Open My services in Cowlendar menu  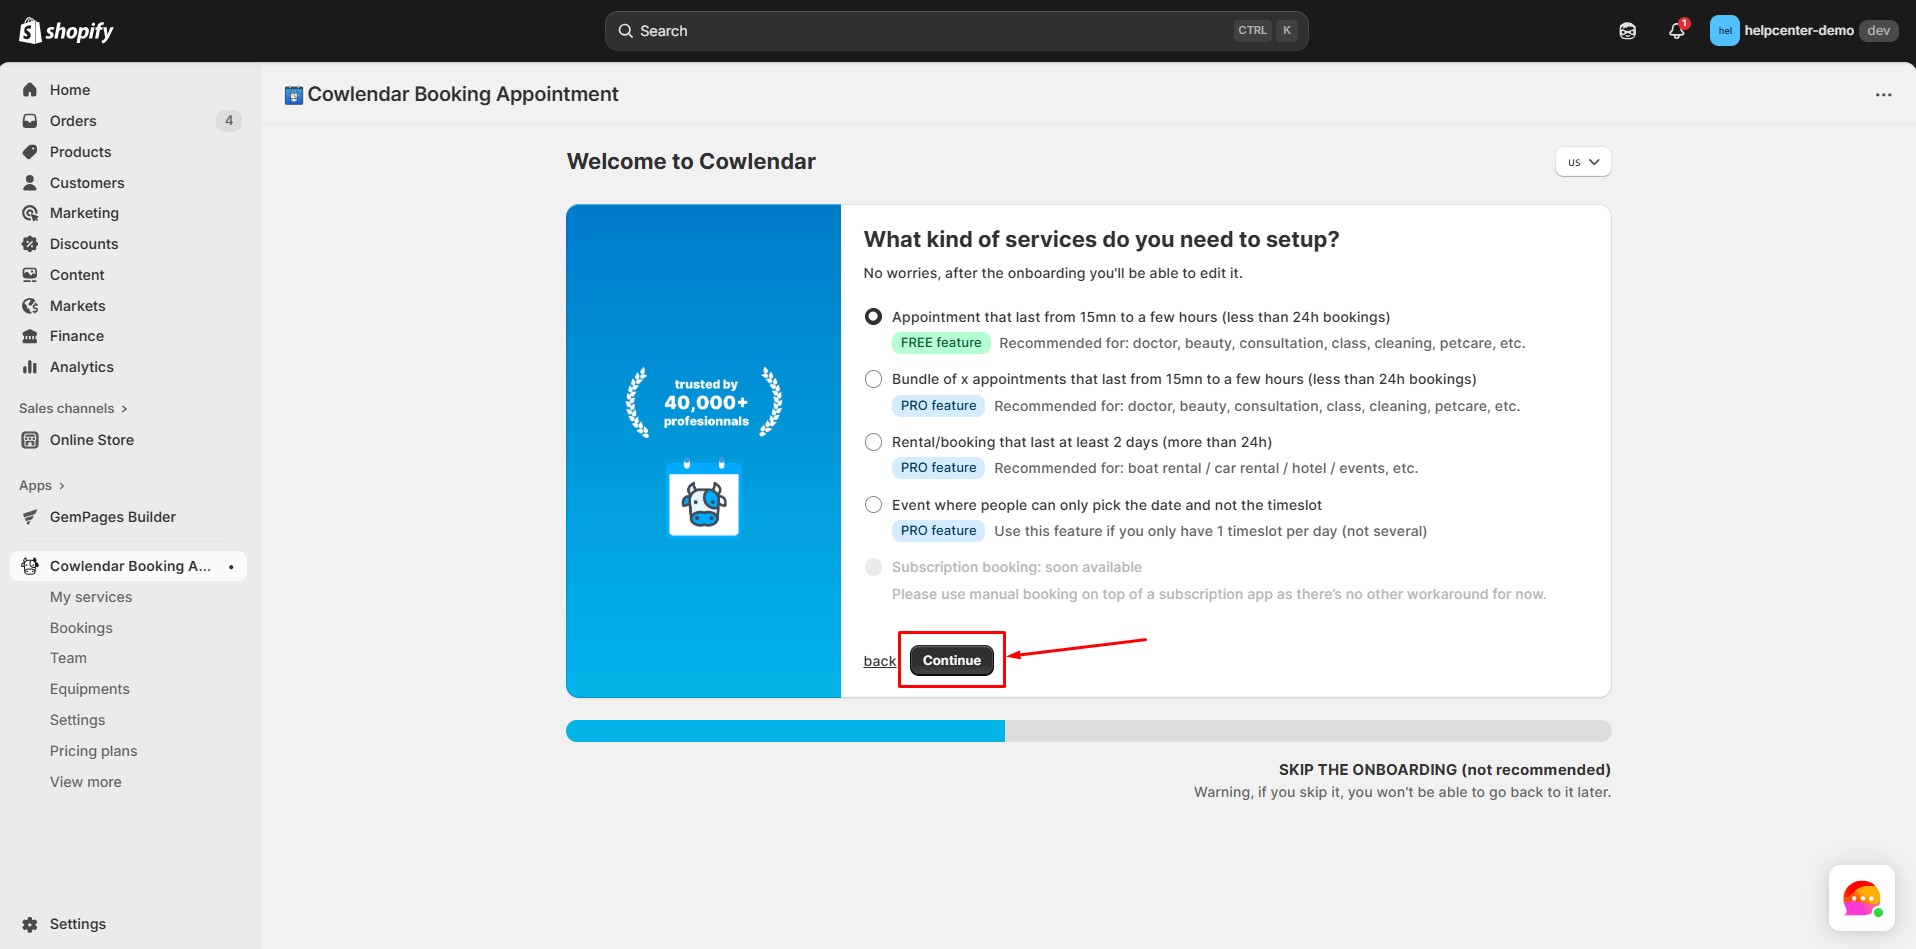(91, 597)
